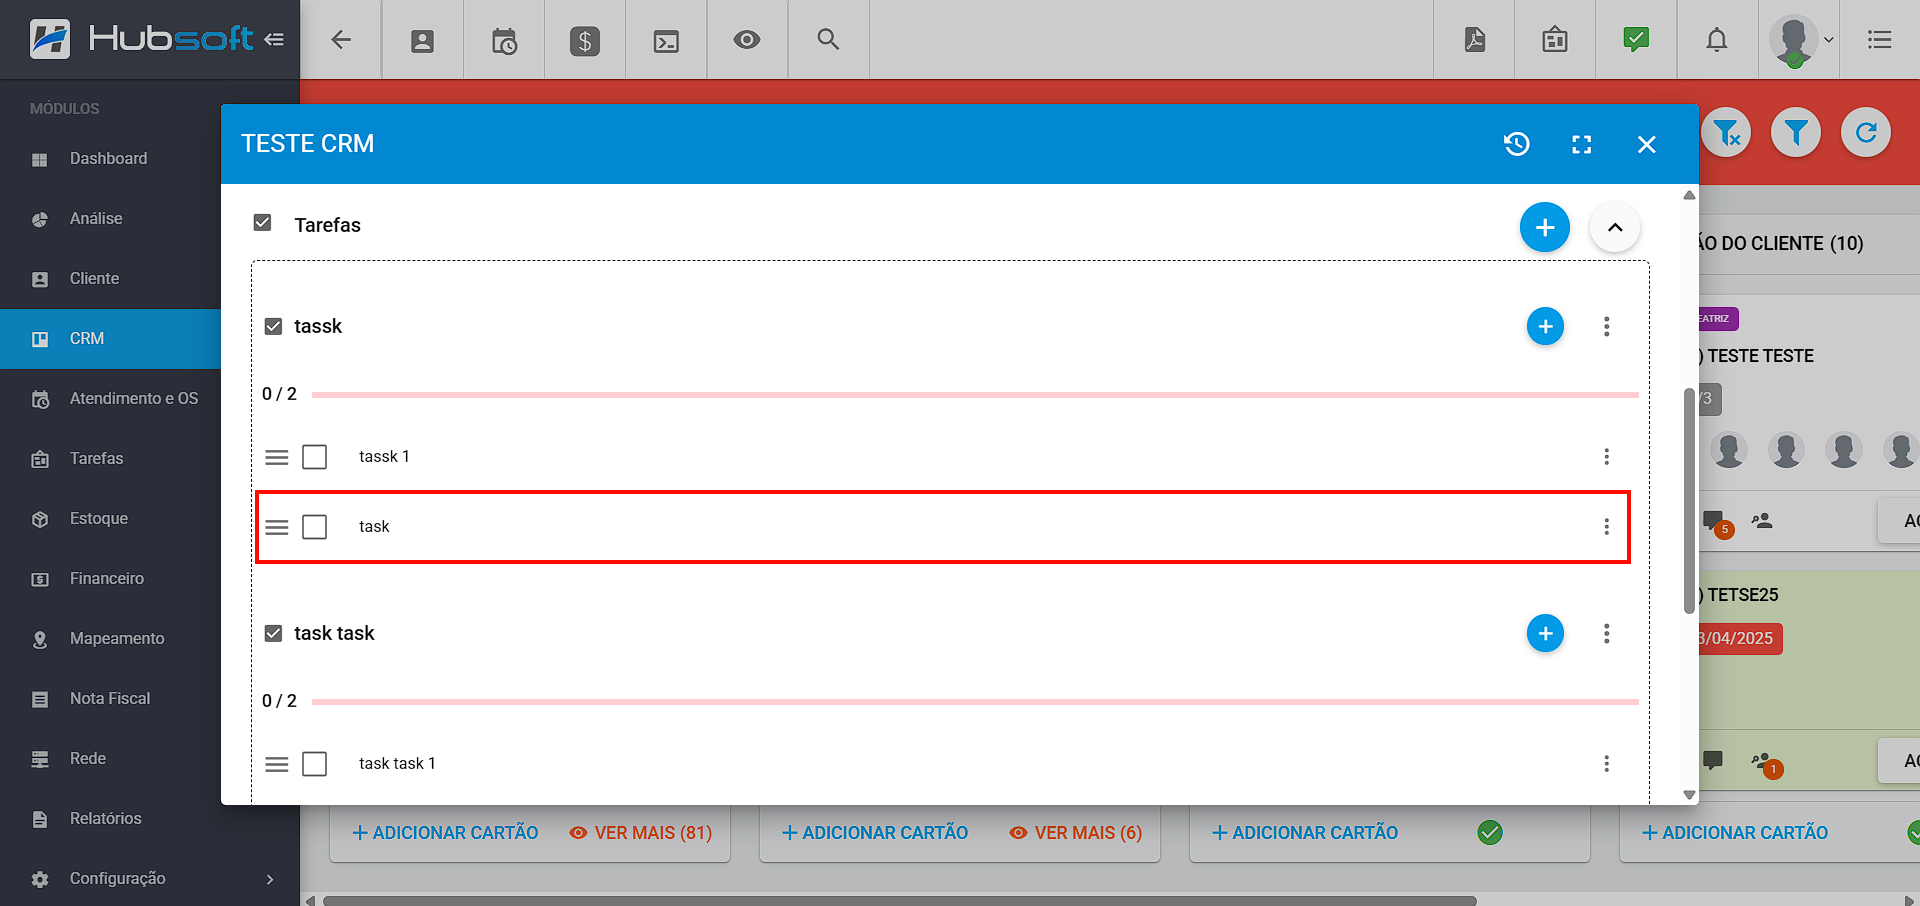Screen dimensions: 1920x906
Task: Click the tassk 0 / 2 progress bar
Action: 975,395
